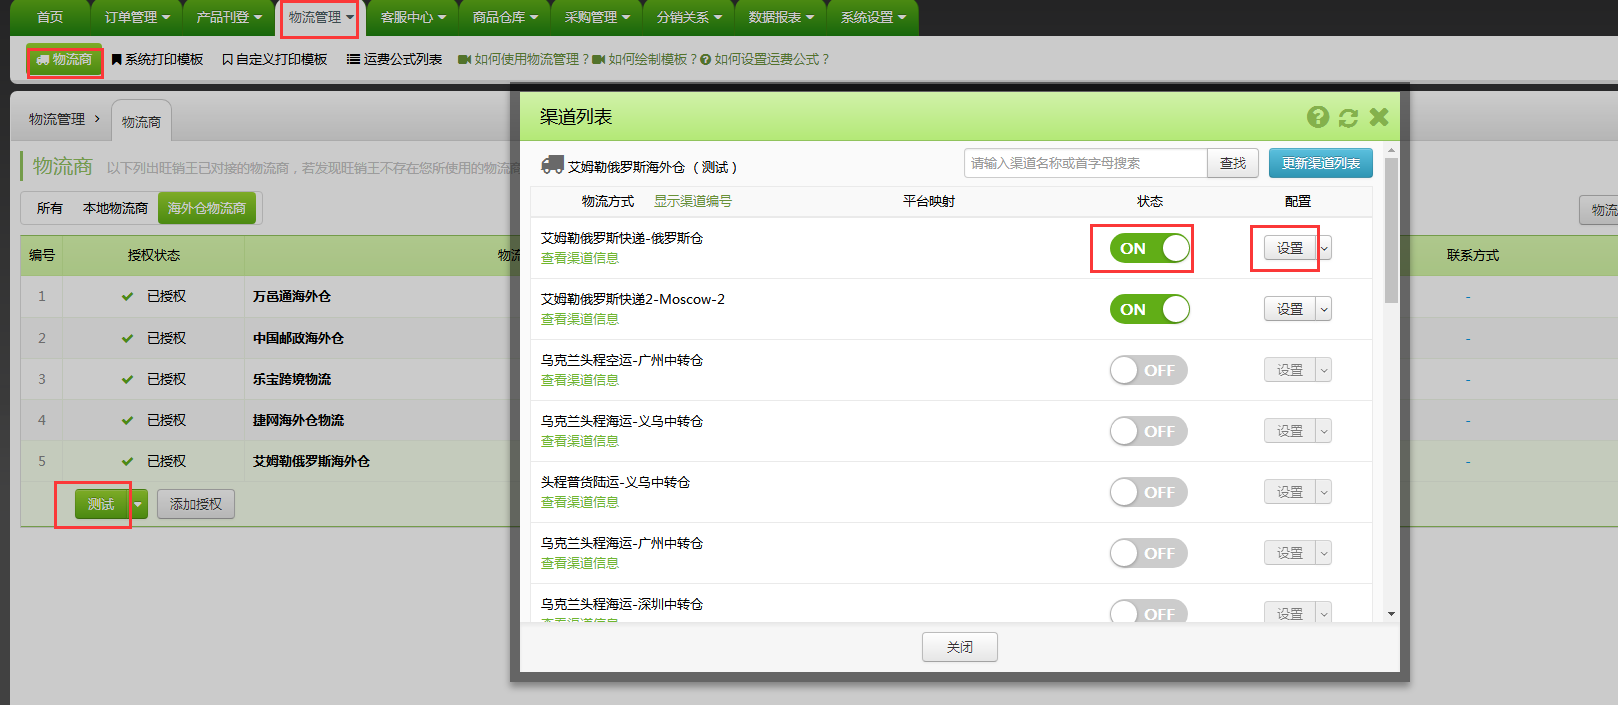Viewport: 1618px width, 705px height.
Task: Turn off 艾姆勒俄罗斯快递2-Moscow-2 channel switch
Action: click(x=1150, y=309)
